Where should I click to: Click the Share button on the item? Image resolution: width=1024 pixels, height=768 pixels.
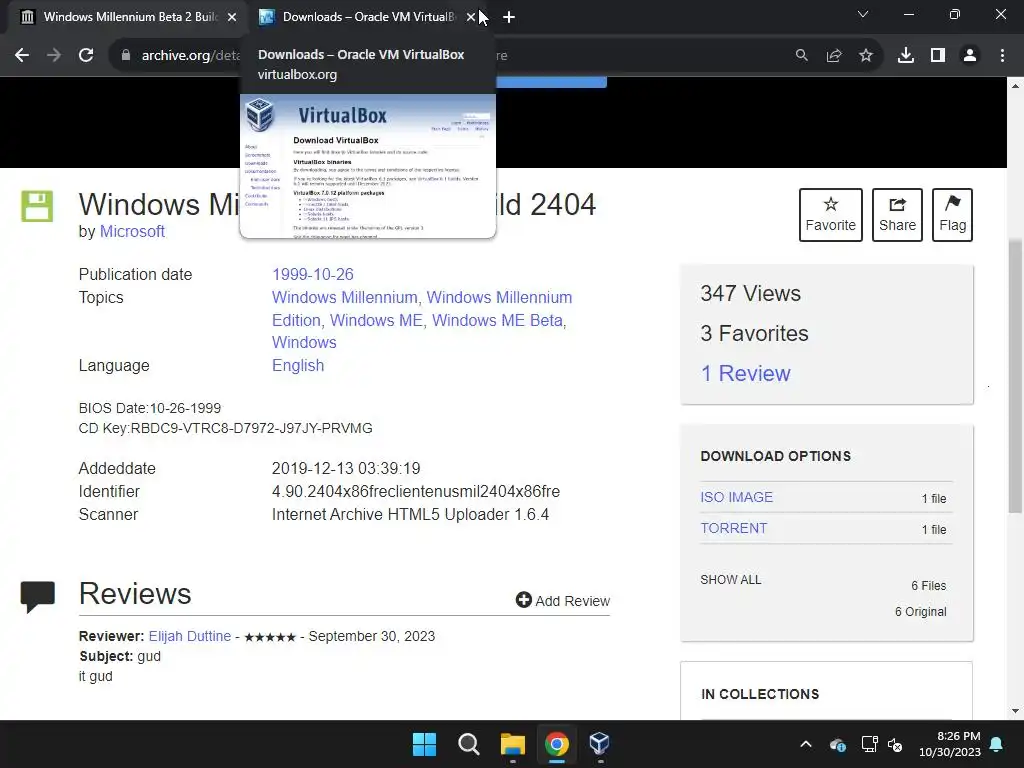click(x=897, y=215)
